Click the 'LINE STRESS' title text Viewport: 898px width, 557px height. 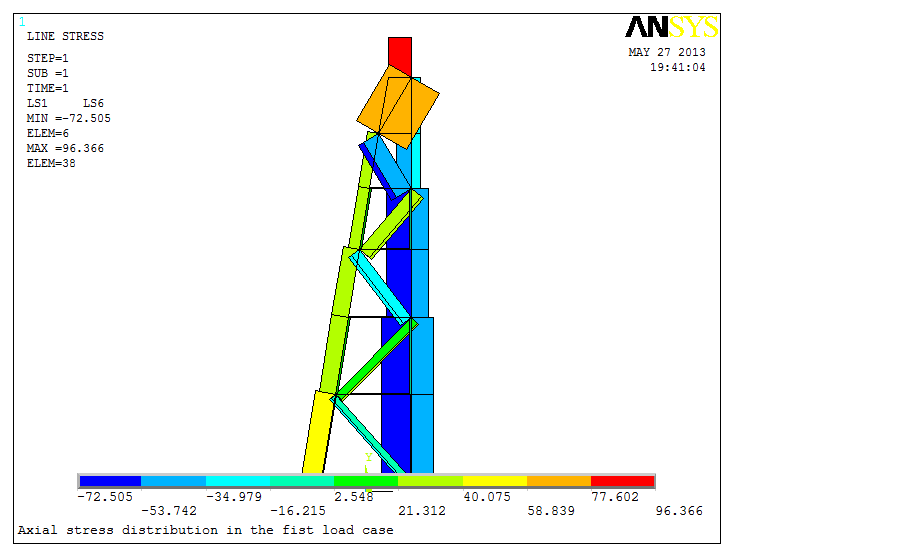[x=65, y=36]
